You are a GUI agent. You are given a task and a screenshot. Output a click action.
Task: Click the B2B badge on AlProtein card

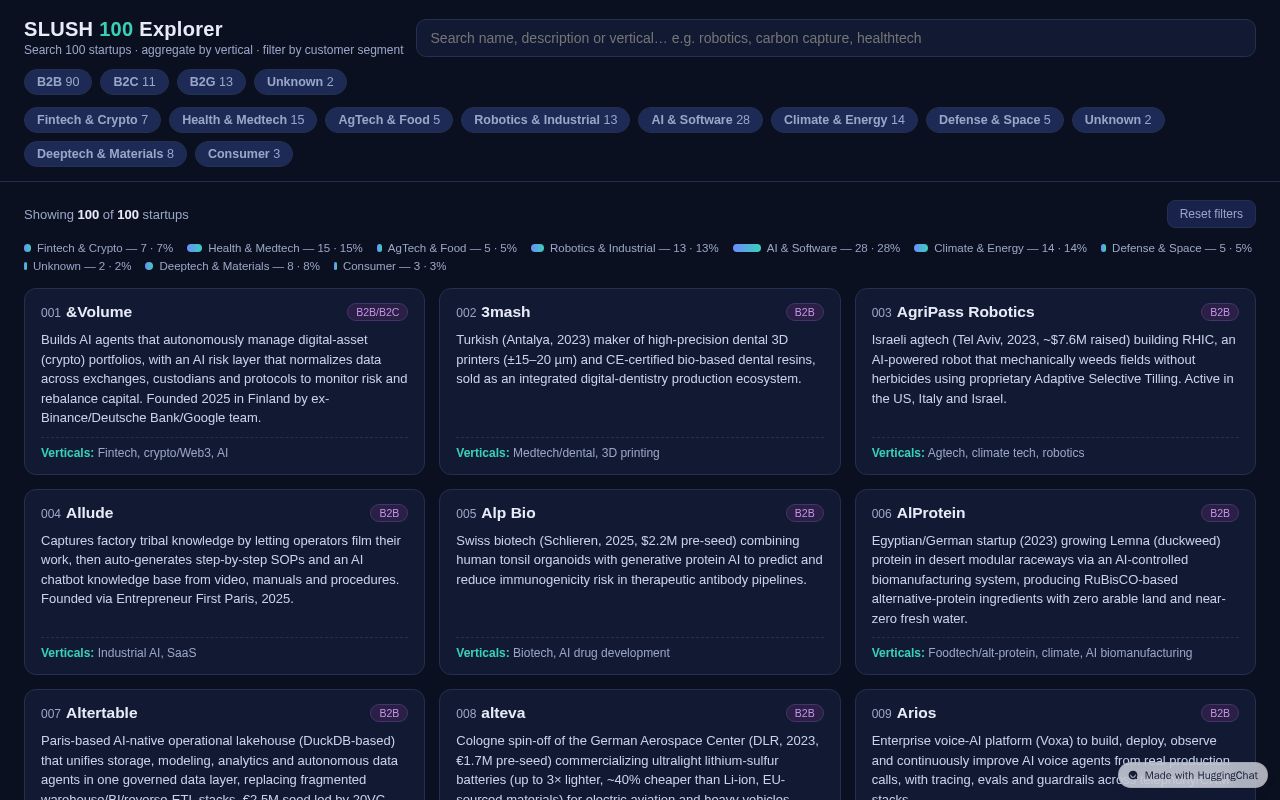(1220, 513)
